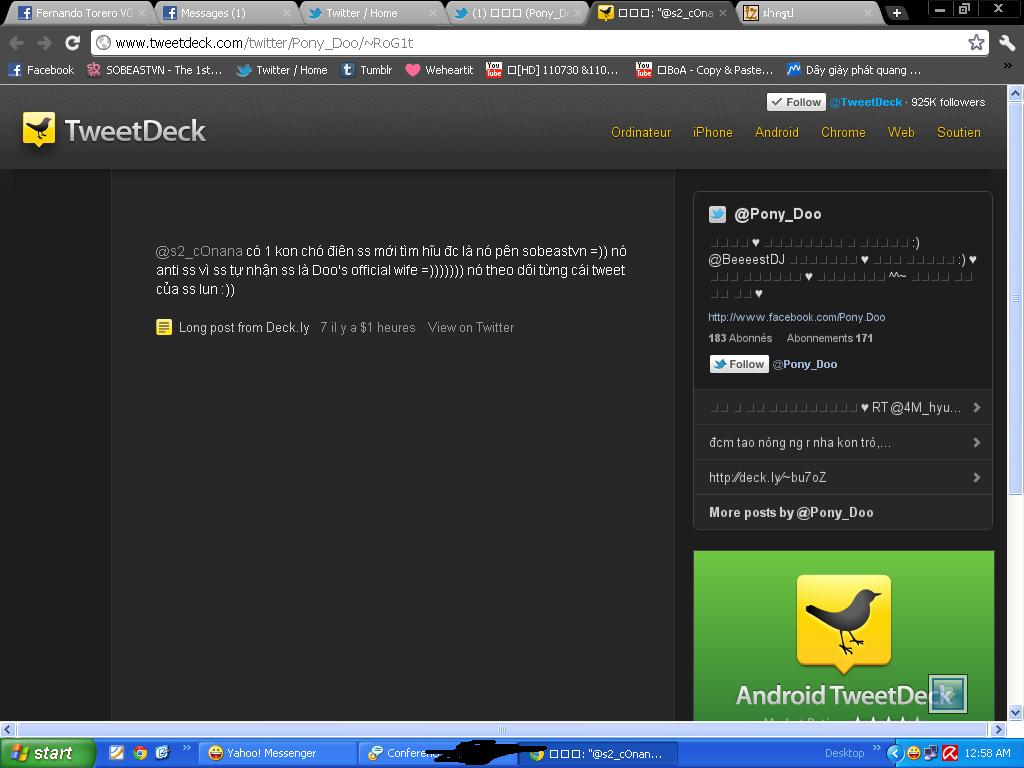The height and width of the screenshot is (768, 1024).
Task: Expand the 'đcm tao nóng' post row
Action: tap(842, 442)
